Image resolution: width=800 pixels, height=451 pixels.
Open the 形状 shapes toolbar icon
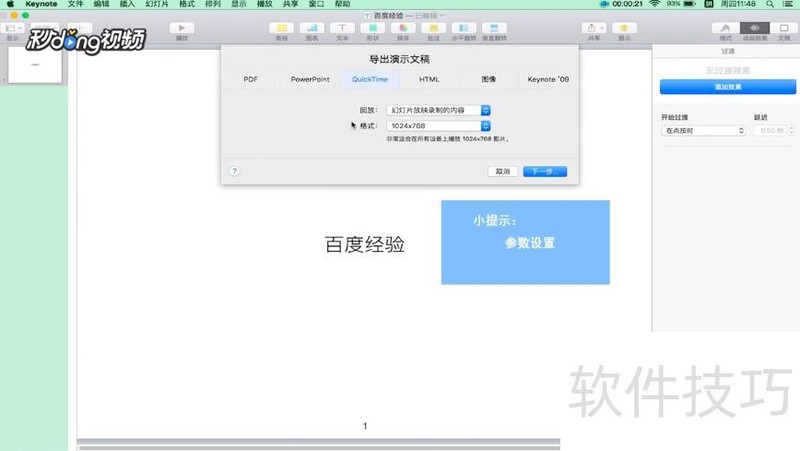[373, 28]
